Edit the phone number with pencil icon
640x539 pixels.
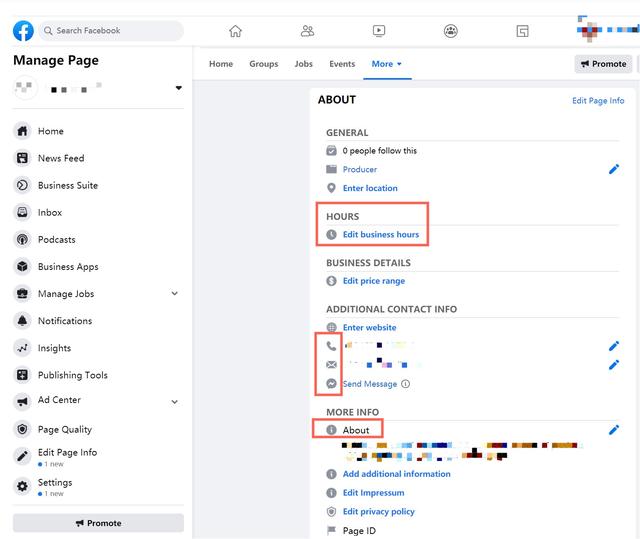614,346
